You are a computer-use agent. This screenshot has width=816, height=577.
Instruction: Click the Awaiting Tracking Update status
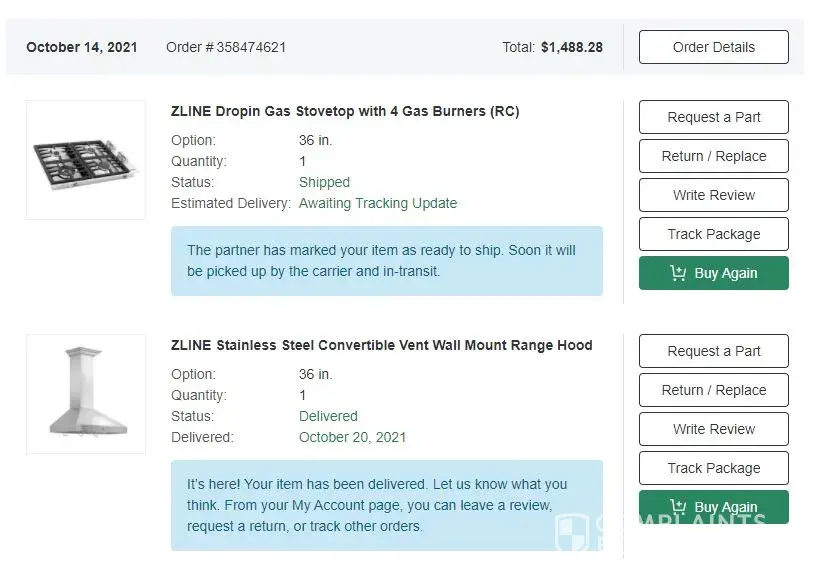pos(377,203)
